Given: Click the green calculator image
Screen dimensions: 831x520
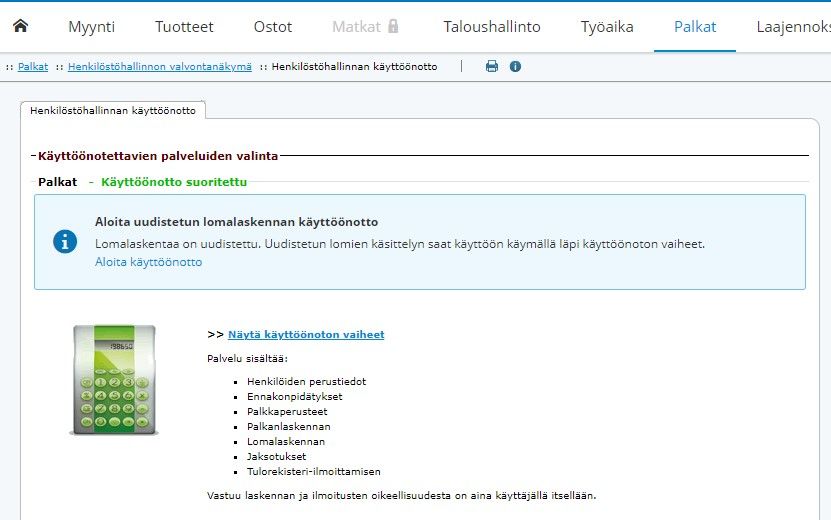Looking at the screenshot, I should (114, 380).
